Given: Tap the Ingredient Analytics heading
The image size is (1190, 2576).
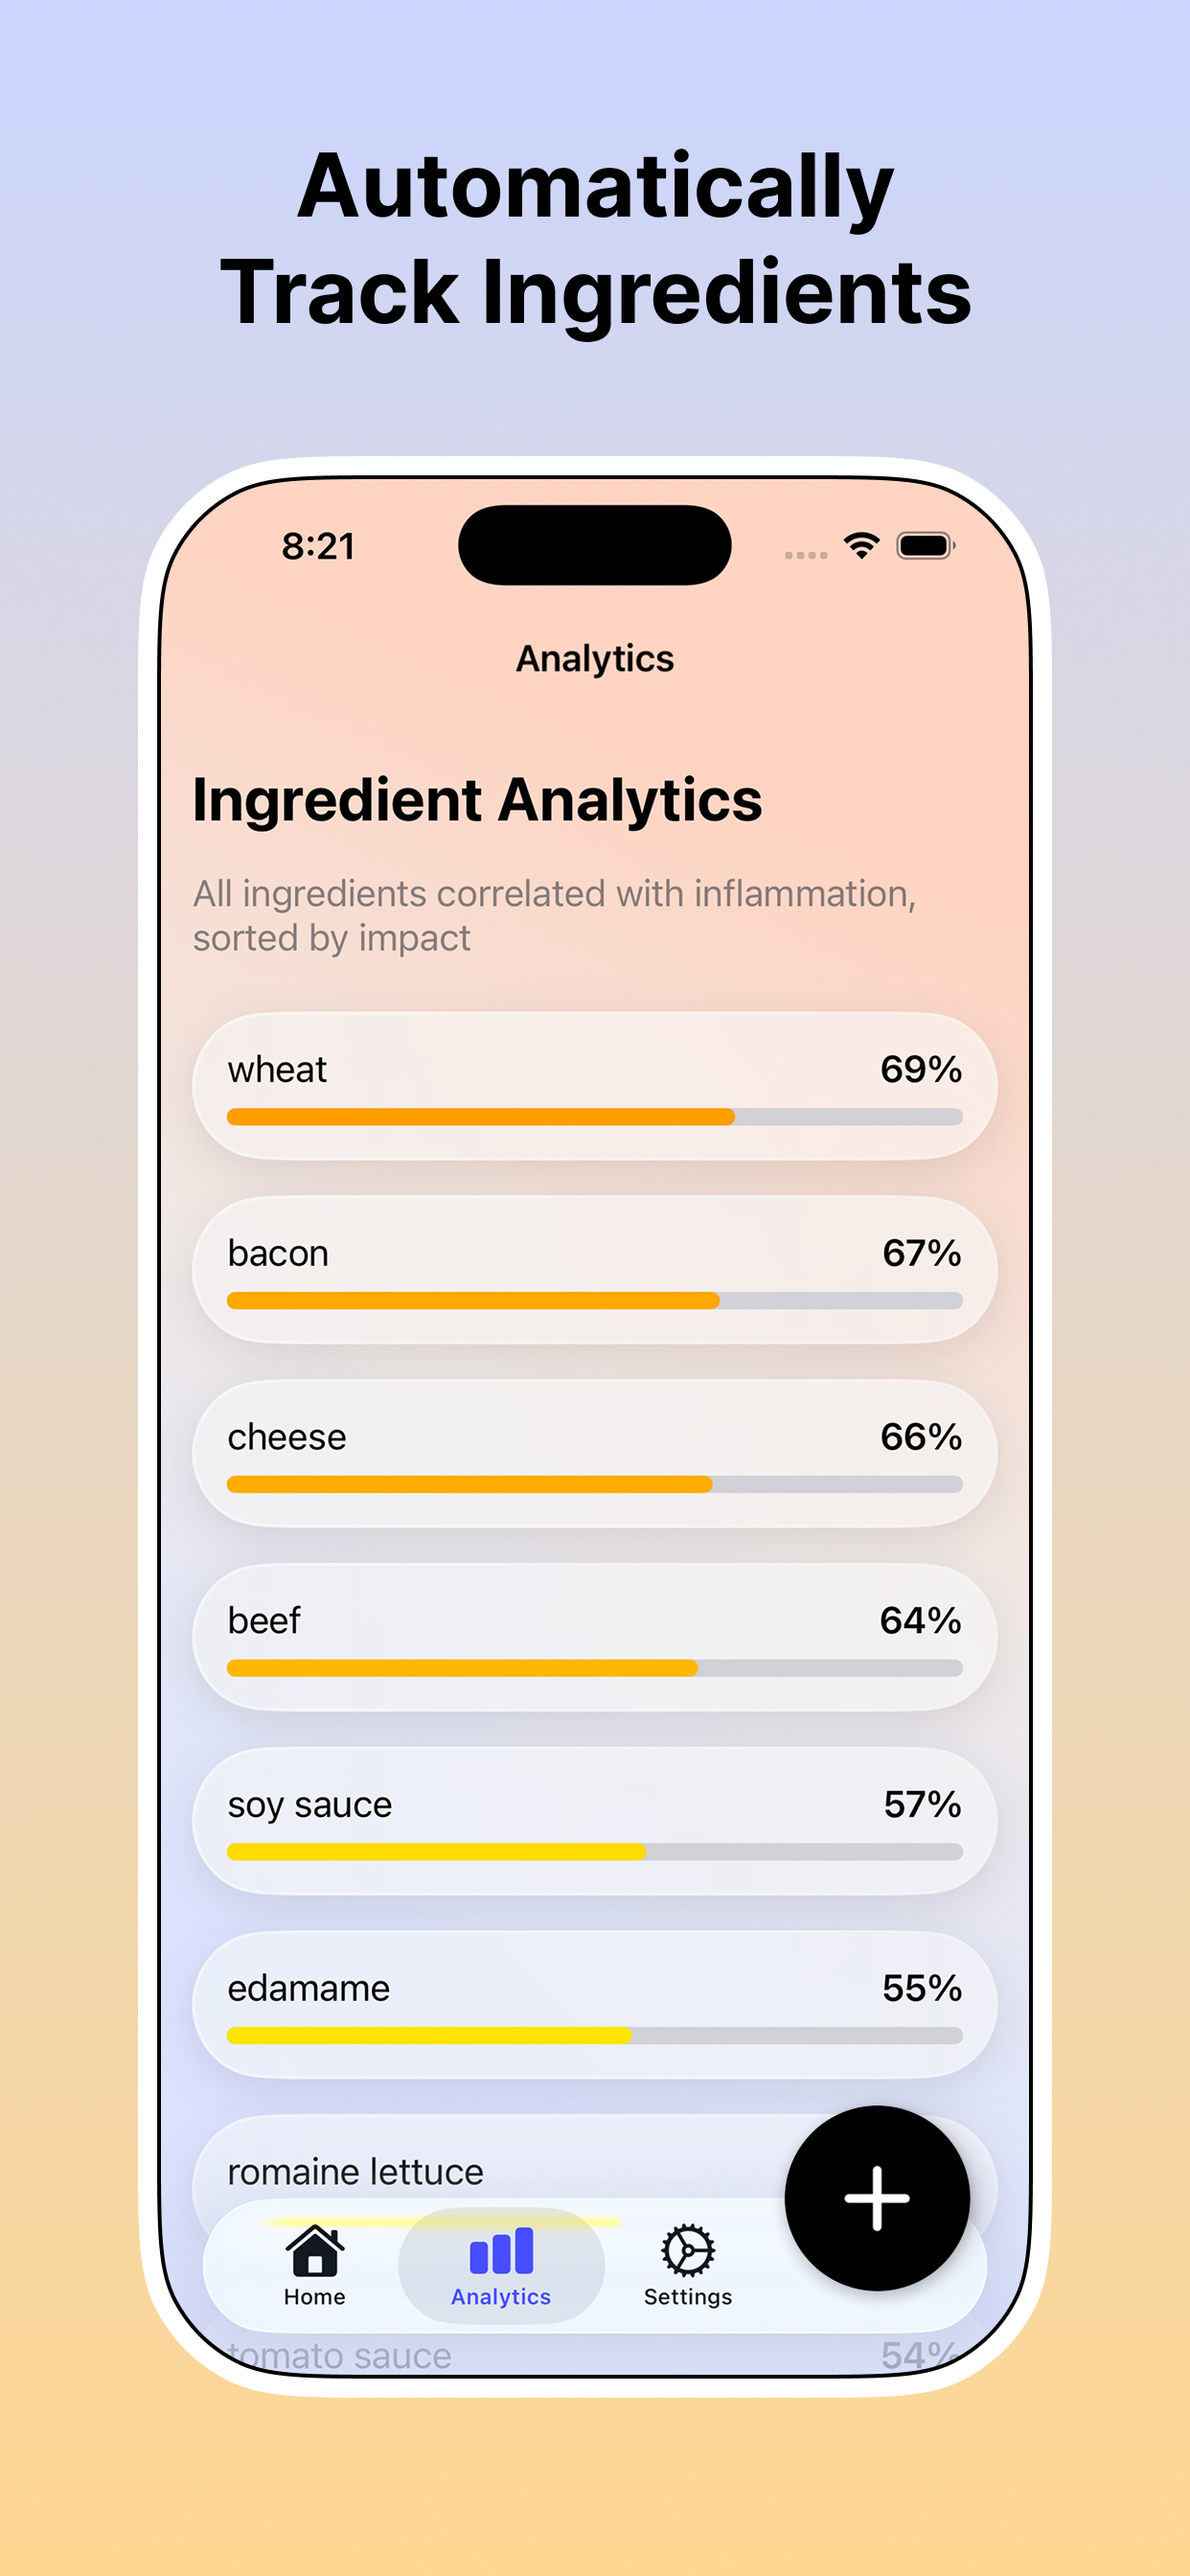Looking at the screenshot, I should click(x=477, y=799).
